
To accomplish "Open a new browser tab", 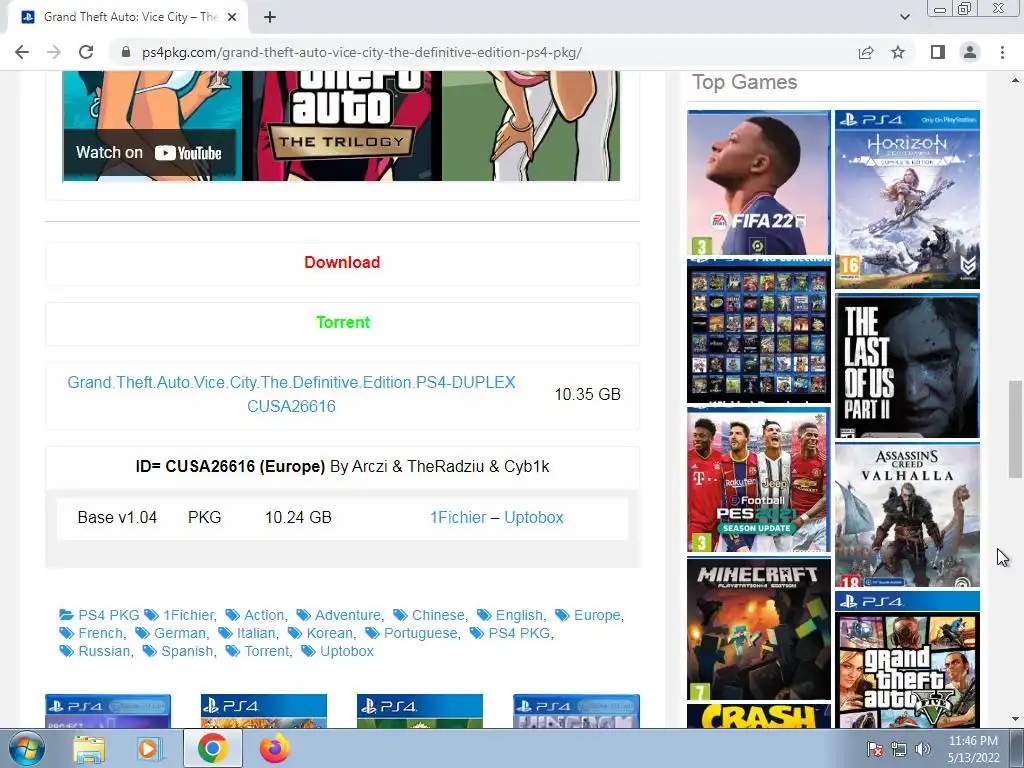I will (x=270, y=17).
